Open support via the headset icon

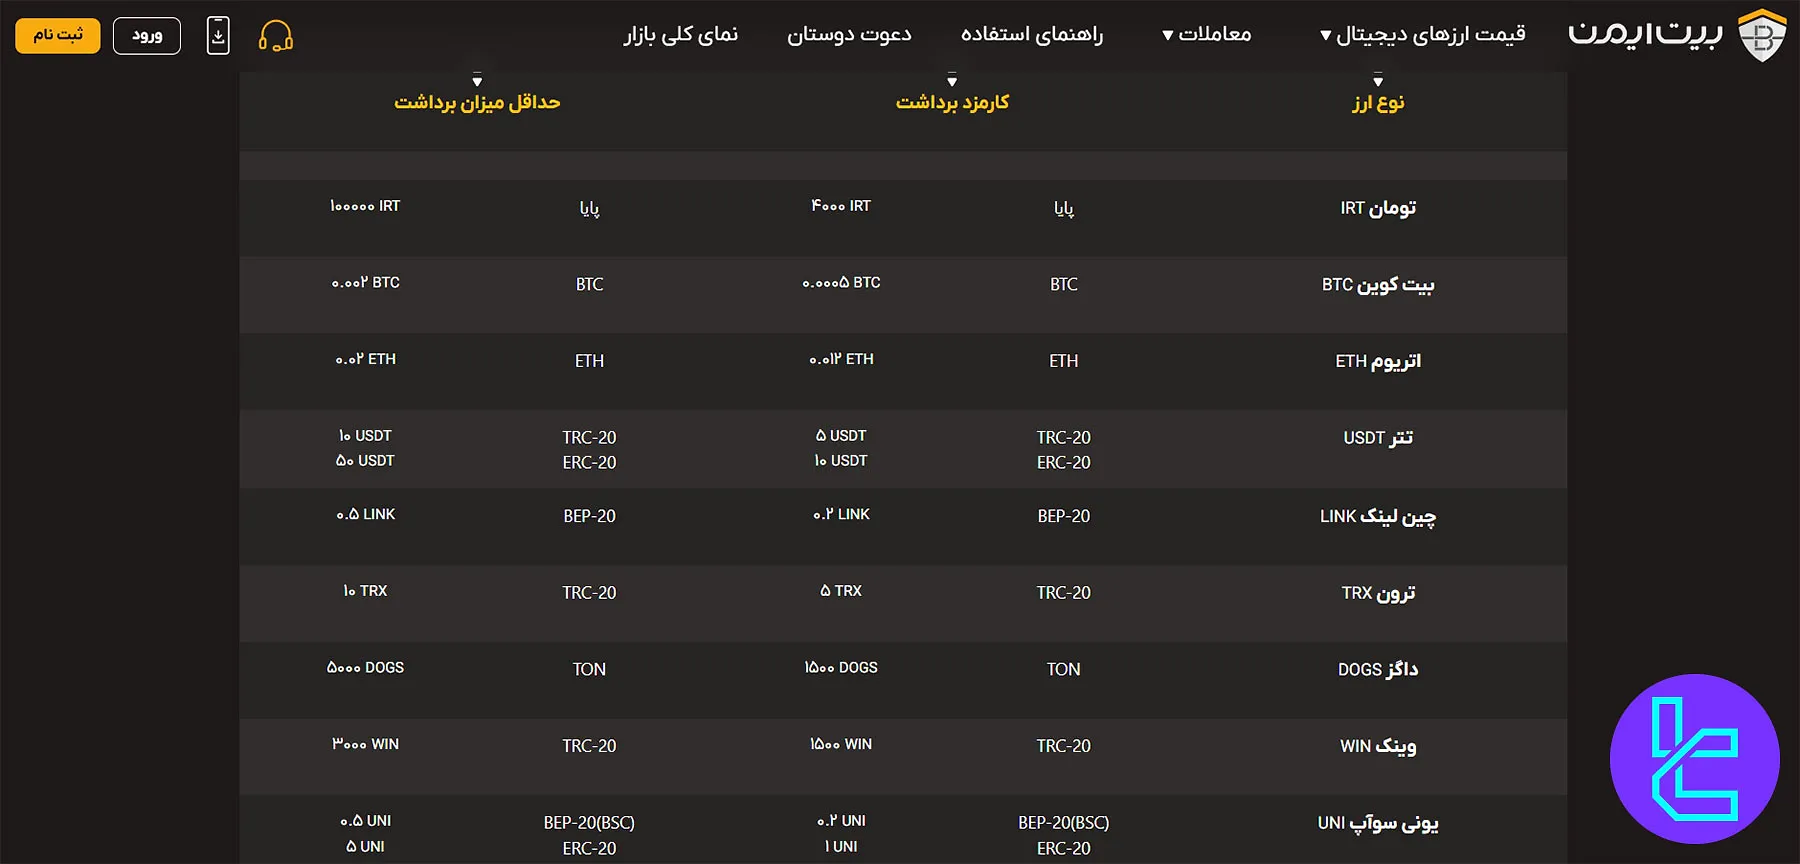(276, 36)
